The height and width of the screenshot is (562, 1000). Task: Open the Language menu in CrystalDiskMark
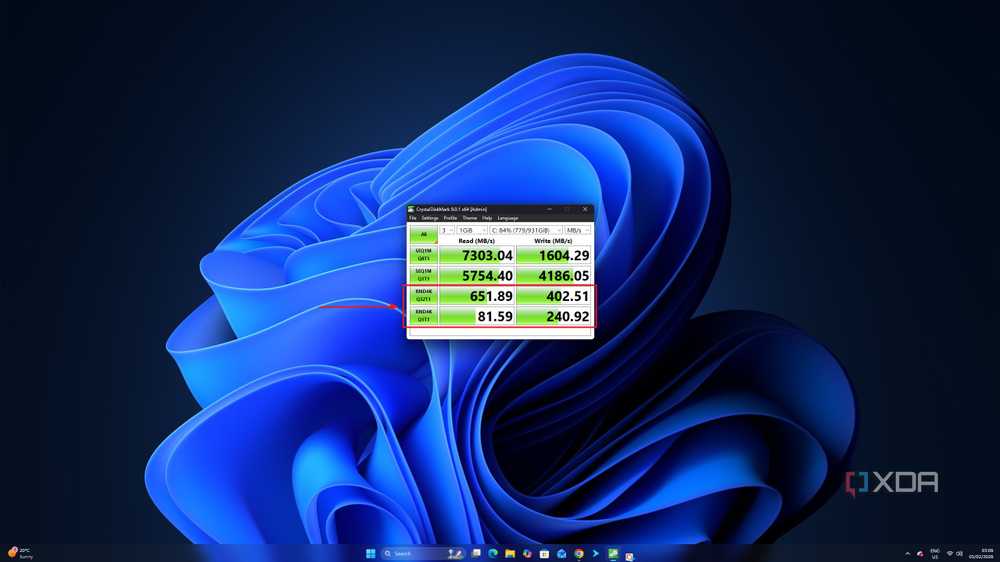[x=508, y=218]
